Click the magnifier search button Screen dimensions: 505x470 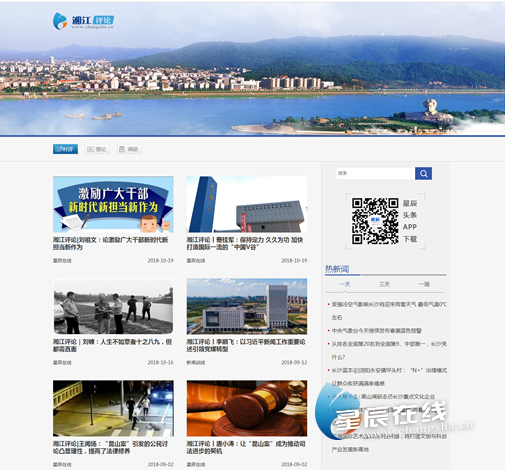coord(423,173)
